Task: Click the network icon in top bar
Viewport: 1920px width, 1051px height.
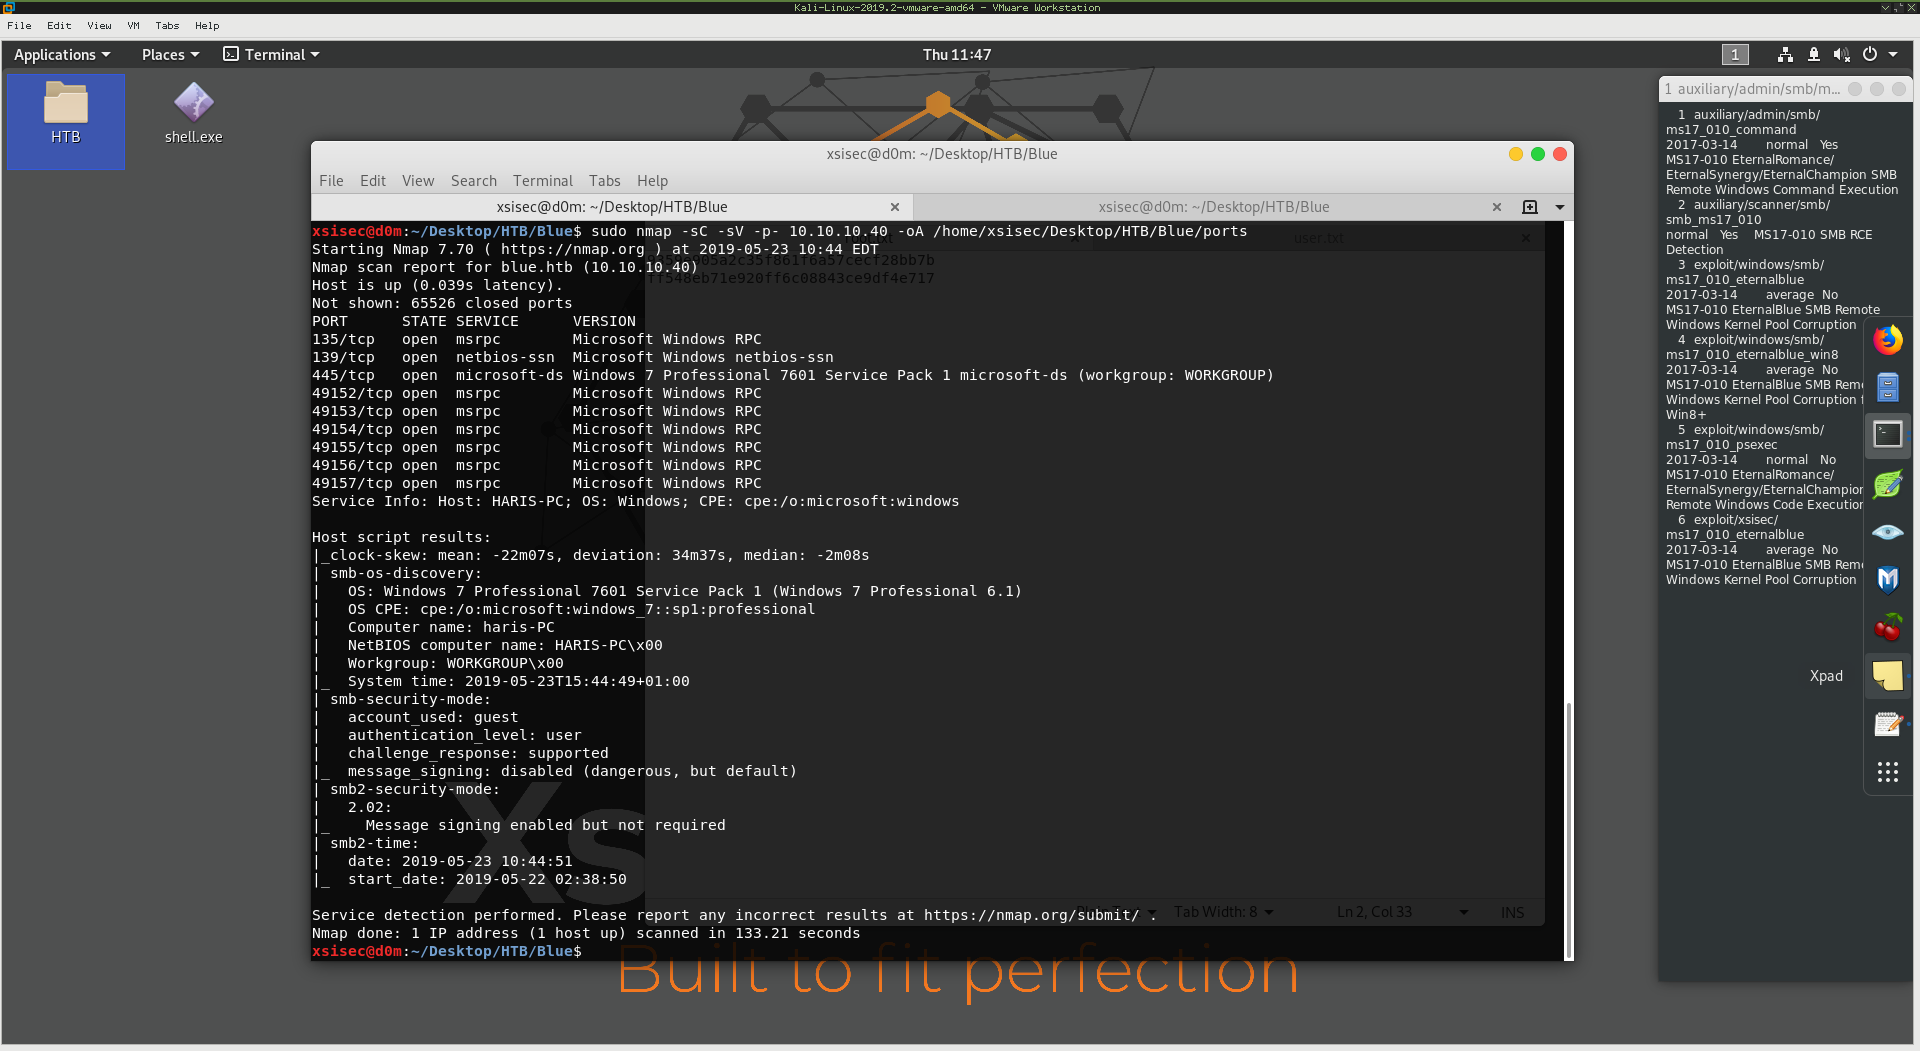Action: 1785,55
